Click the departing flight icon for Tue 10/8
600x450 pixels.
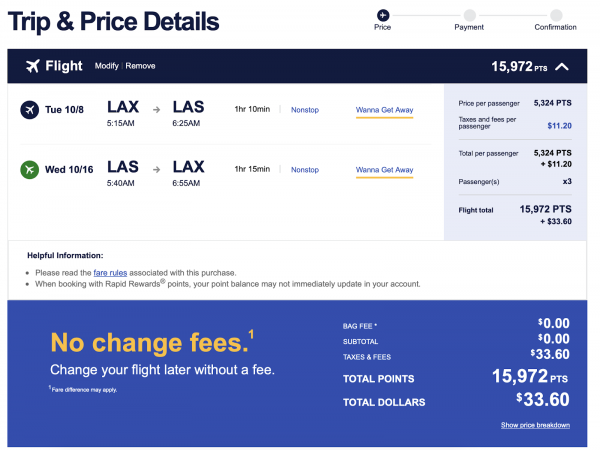tap(29, 109)
